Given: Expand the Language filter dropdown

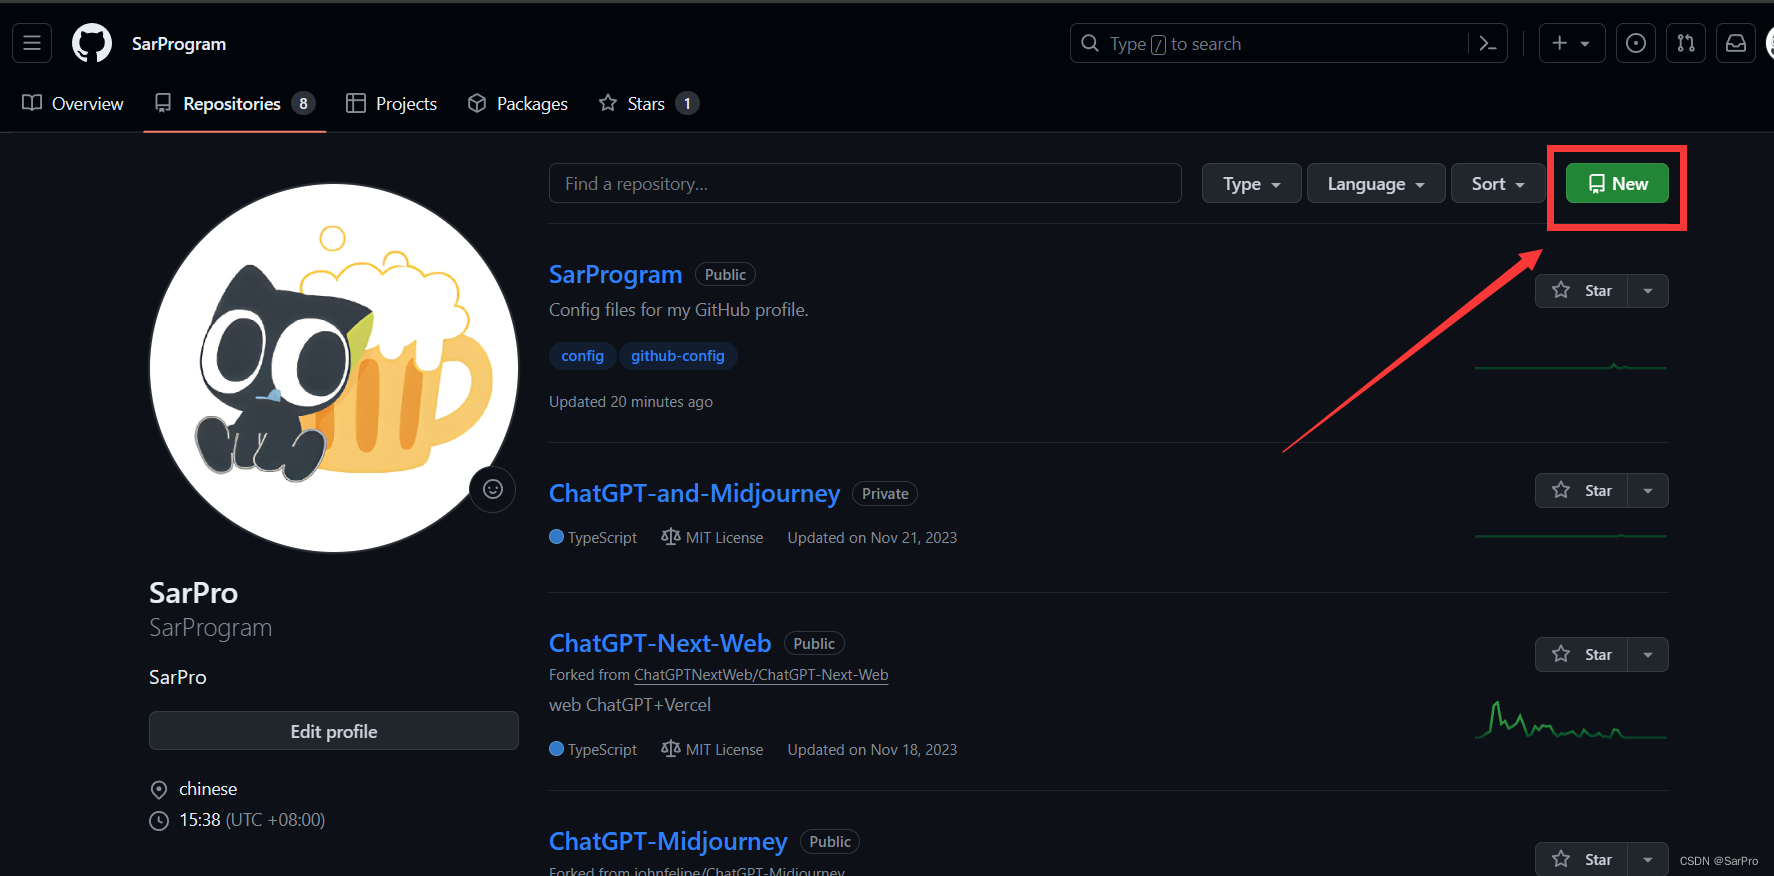Looking at the screenshot, I should click(1376, 183).
